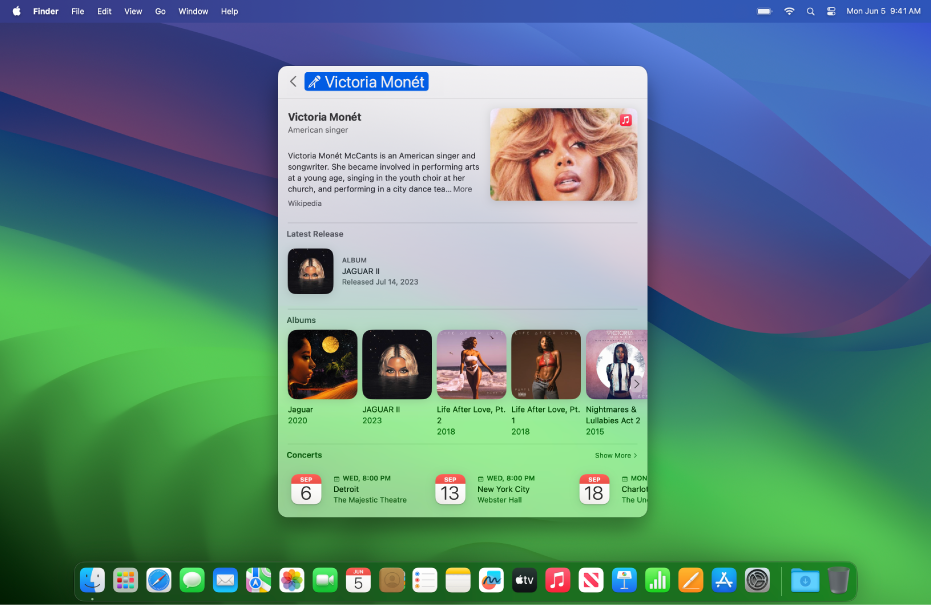Open the Go menu

160,11
